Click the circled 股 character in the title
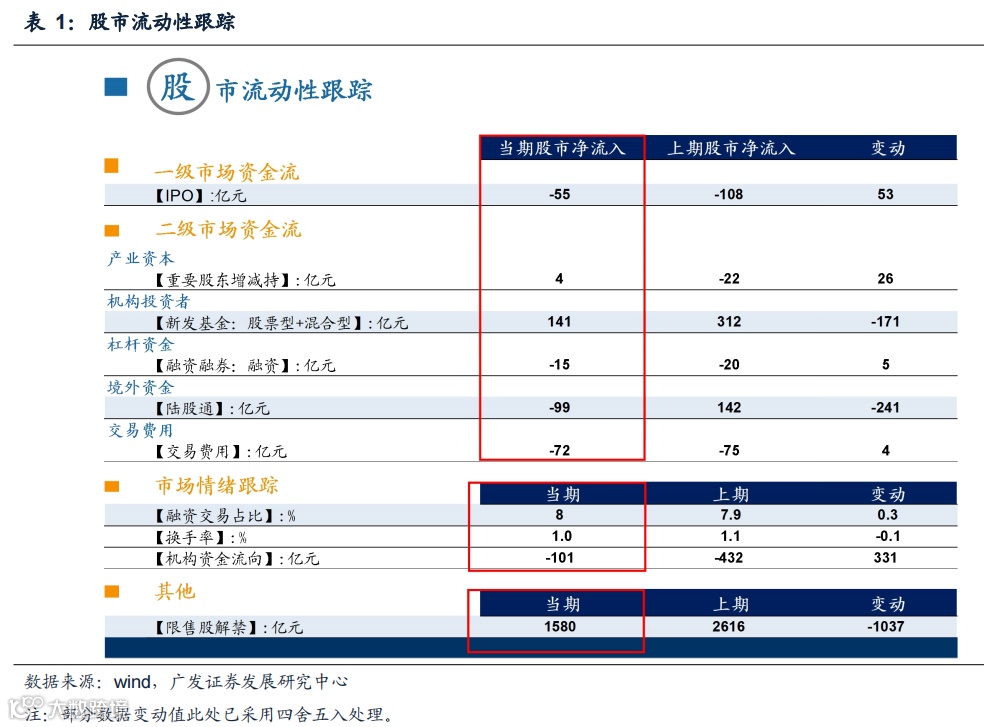This screenshot has width=984, height=727. point(178,87)
